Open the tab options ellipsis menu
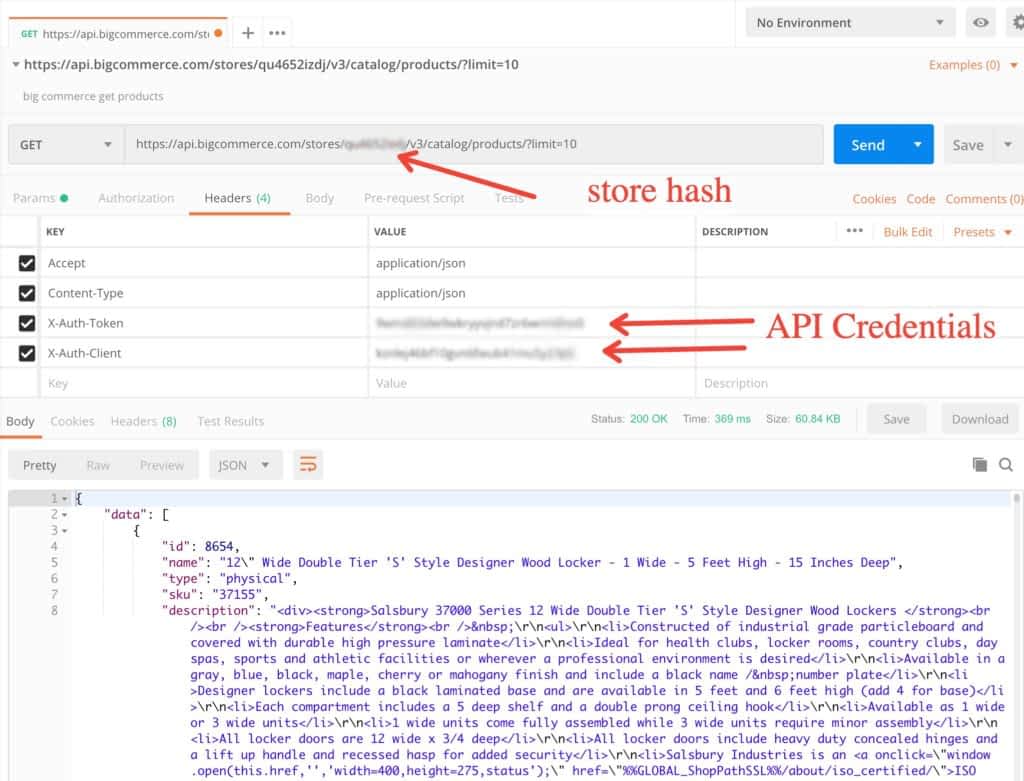The image size is (1024, 781). (x=277, y=33)
